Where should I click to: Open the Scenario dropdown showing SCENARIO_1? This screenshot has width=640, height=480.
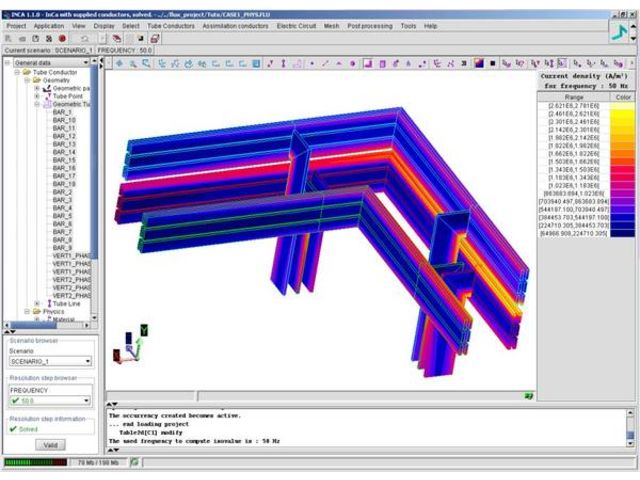[87, 361]
